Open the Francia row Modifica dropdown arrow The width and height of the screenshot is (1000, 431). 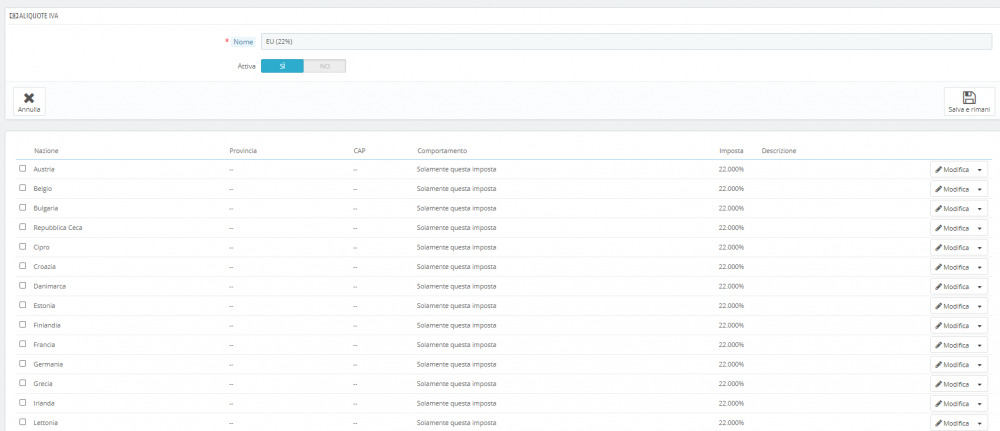tap(980, 346)
